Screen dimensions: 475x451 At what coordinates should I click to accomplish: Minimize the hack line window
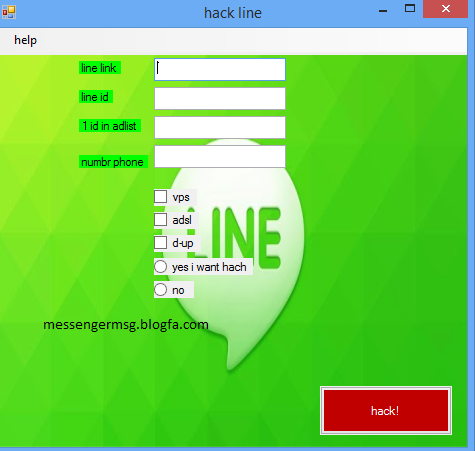pyautogui.click(x=383, y=10)
